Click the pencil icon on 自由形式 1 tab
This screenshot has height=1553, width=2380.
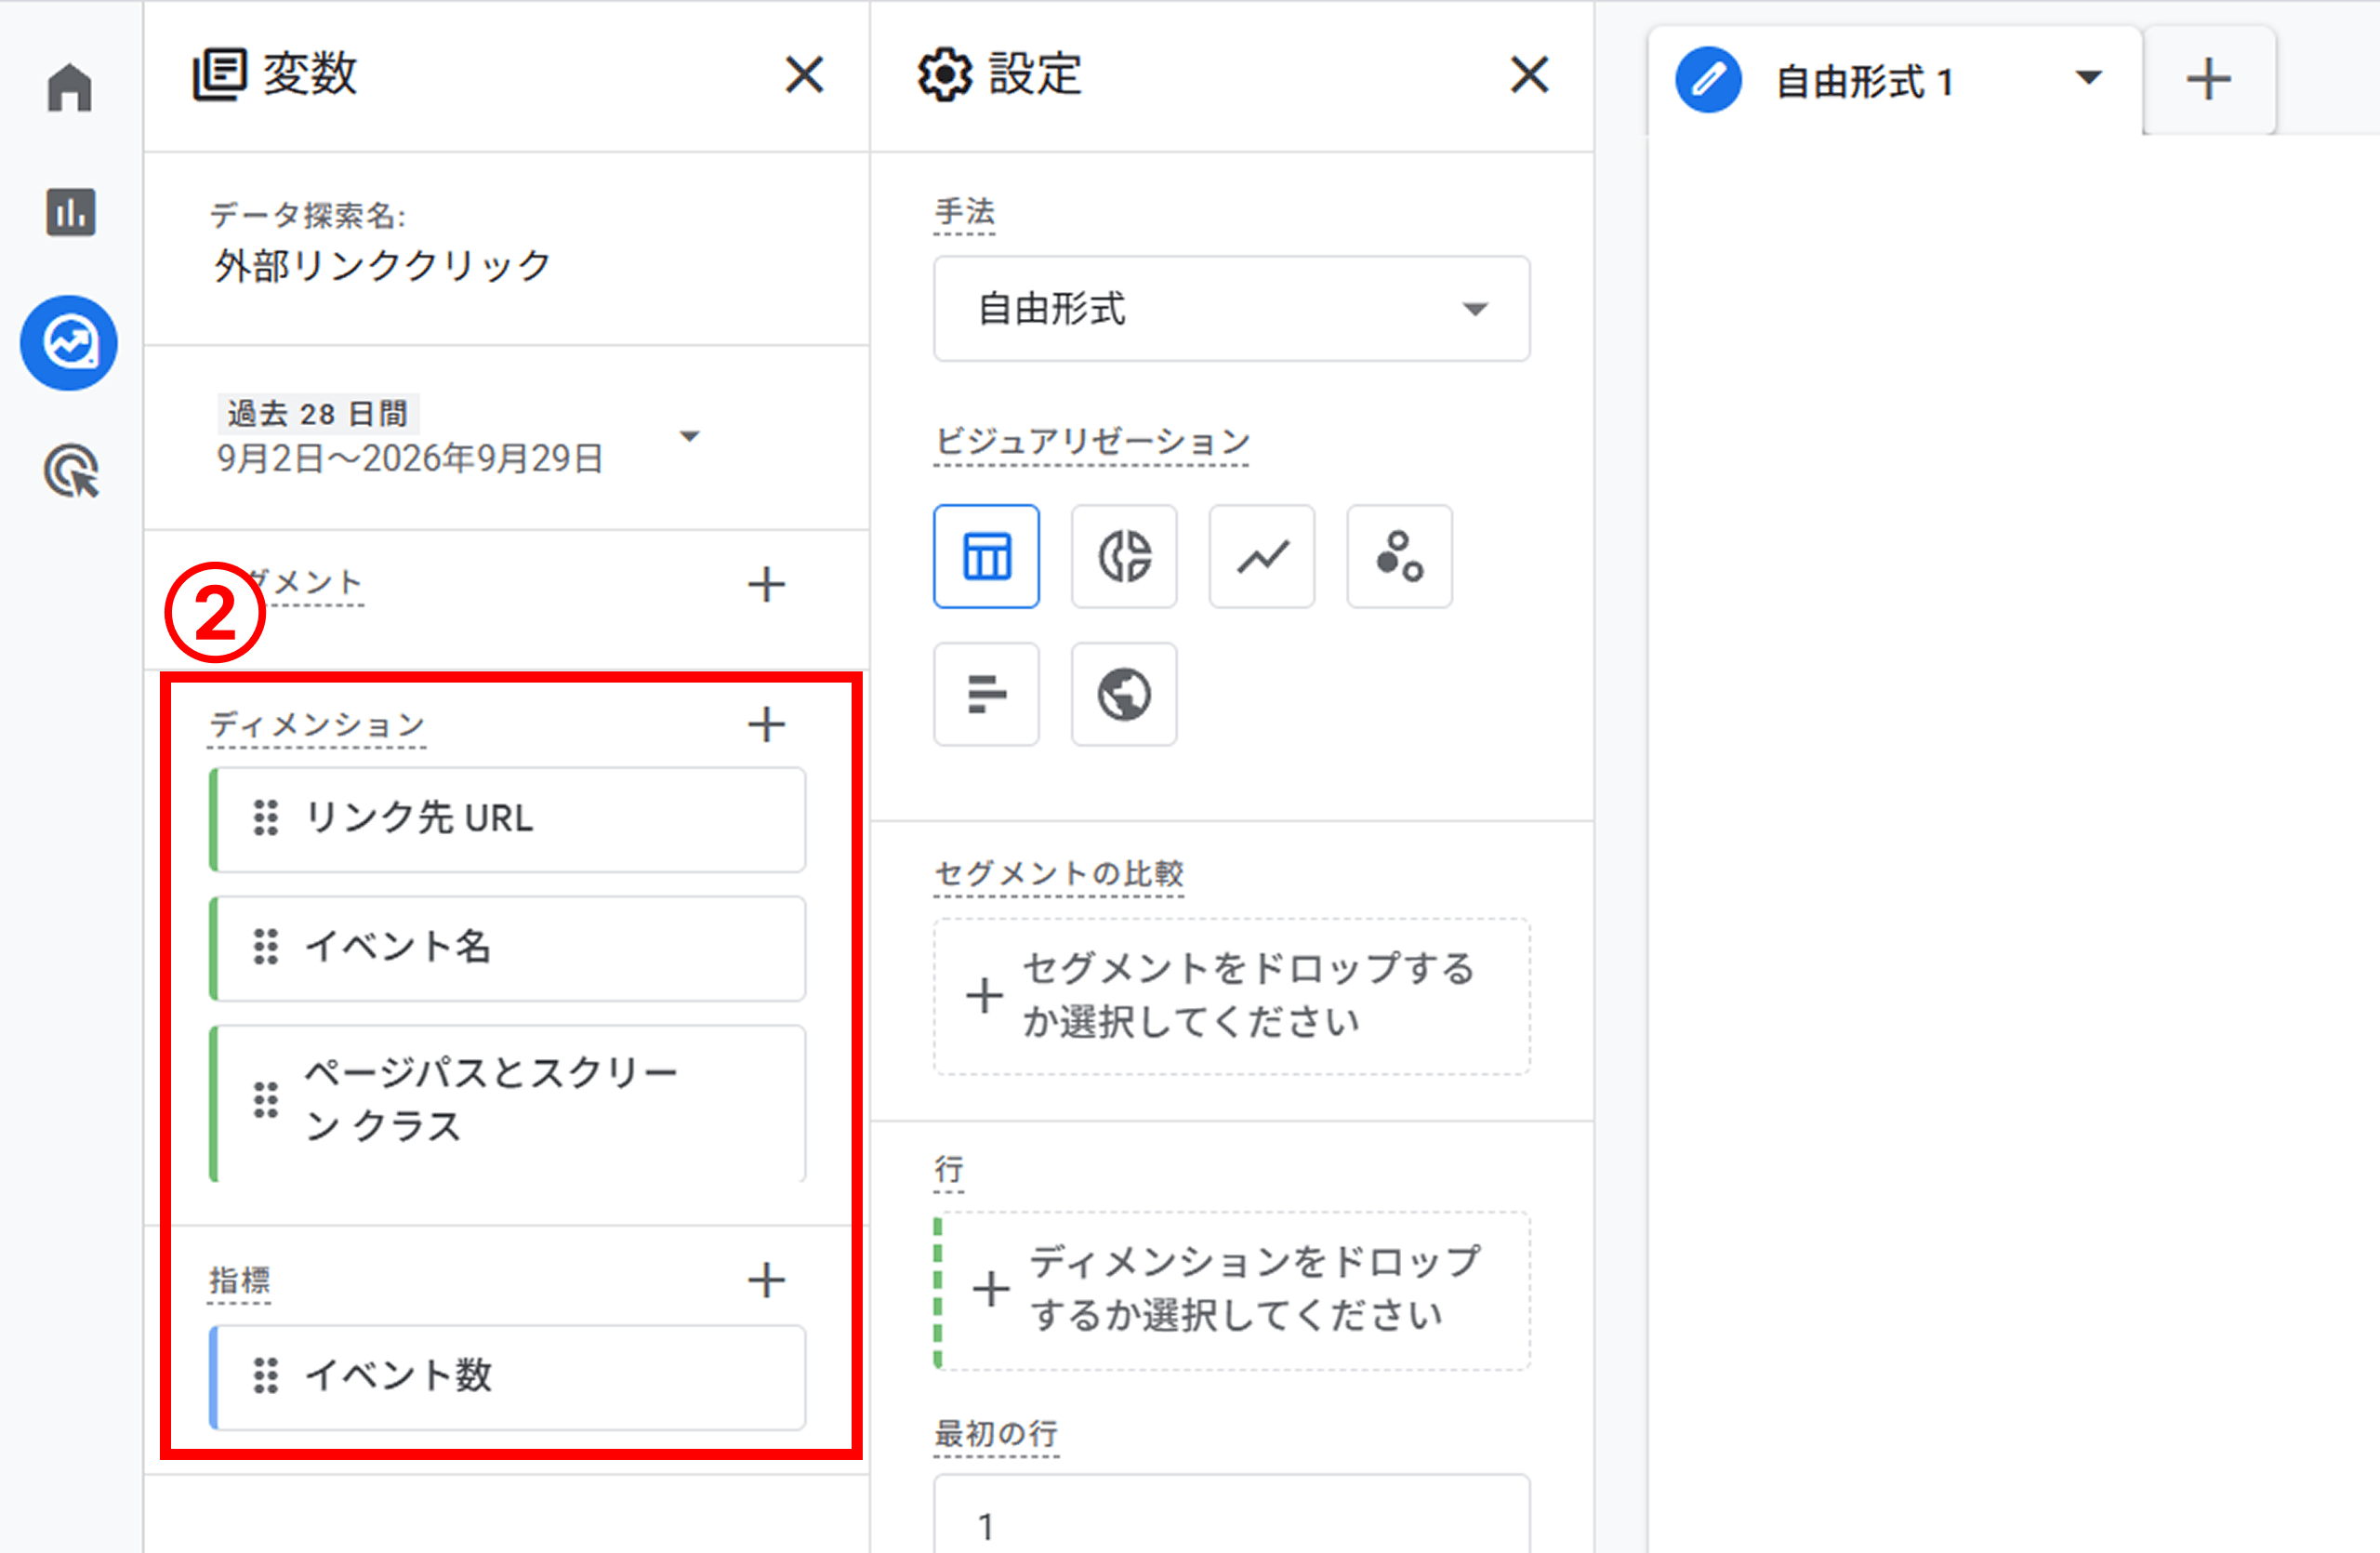[1709, 80]
